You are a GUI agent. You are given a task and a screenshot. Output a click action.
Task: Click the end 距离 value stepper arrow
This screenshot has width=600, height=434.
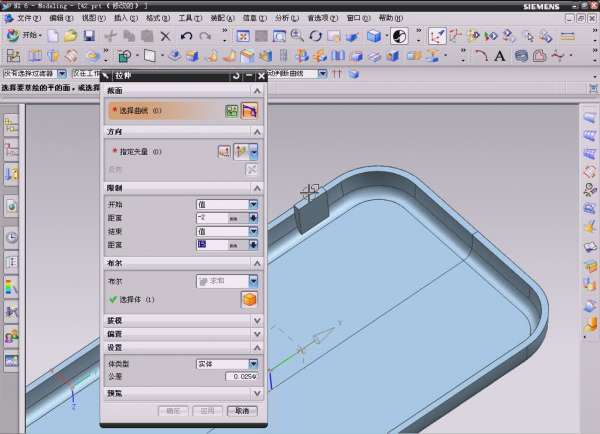coord(254,244)
